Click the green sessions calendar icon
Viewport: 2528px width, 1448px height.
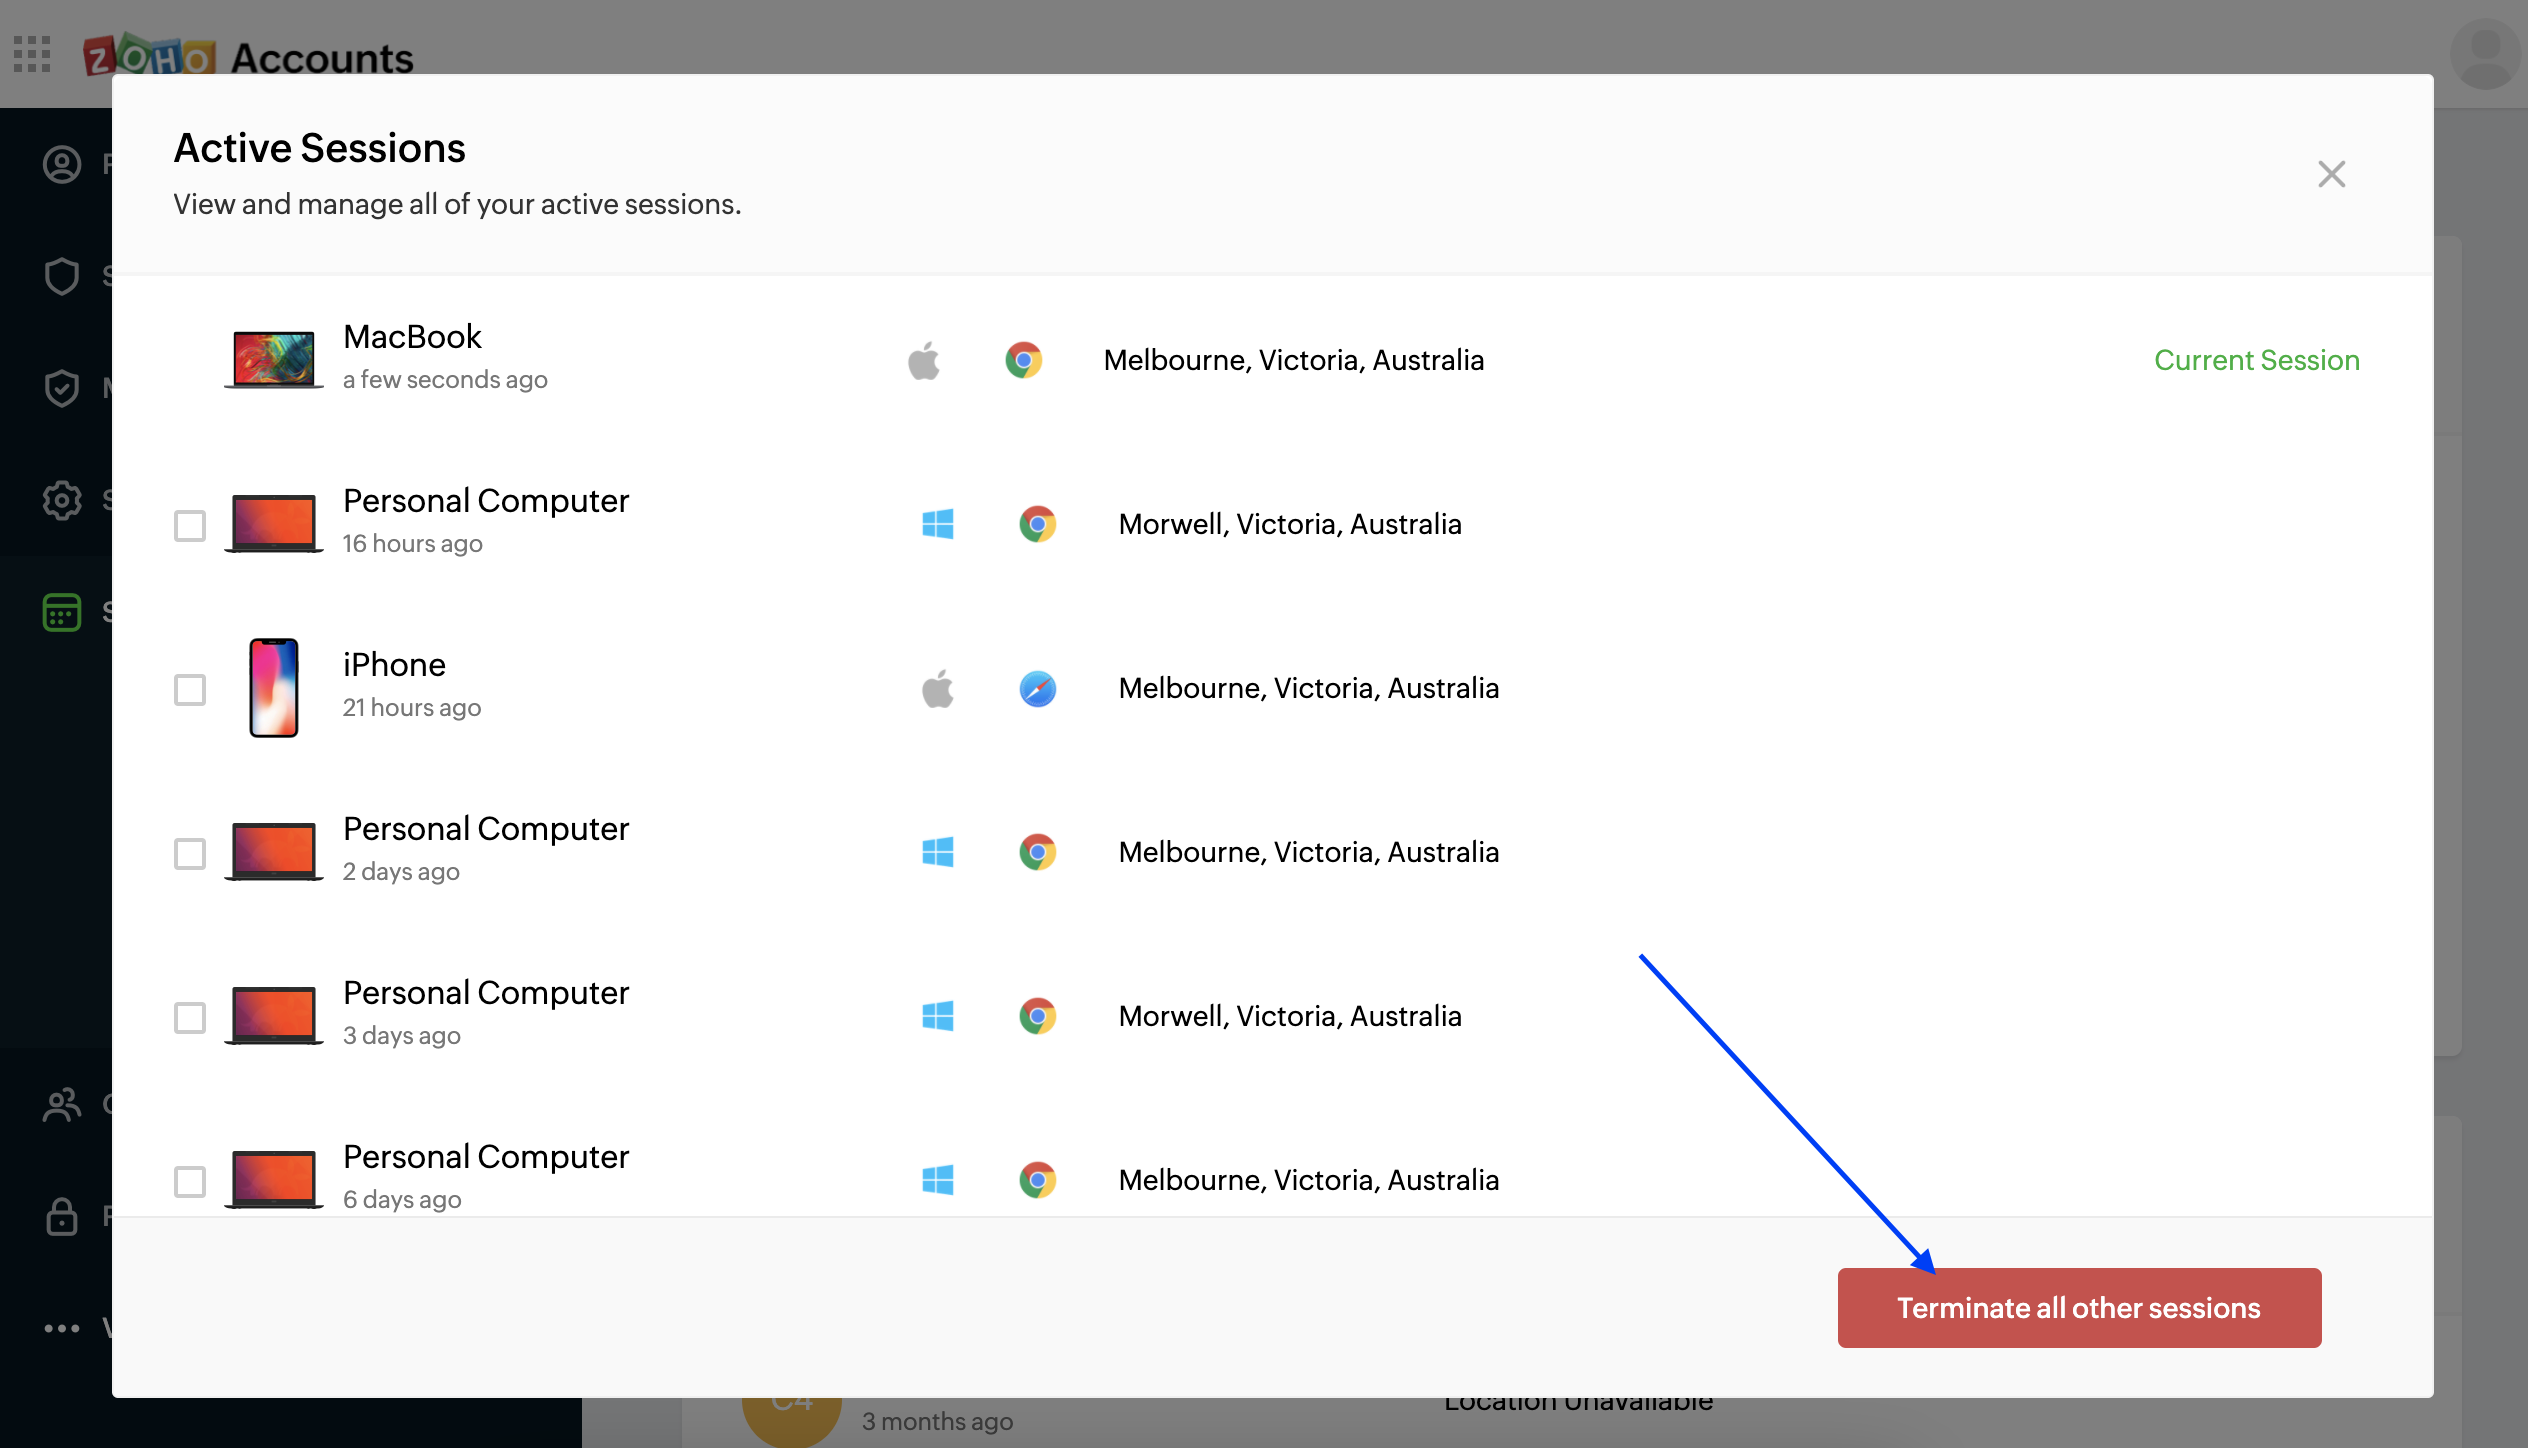coord(62,612)
